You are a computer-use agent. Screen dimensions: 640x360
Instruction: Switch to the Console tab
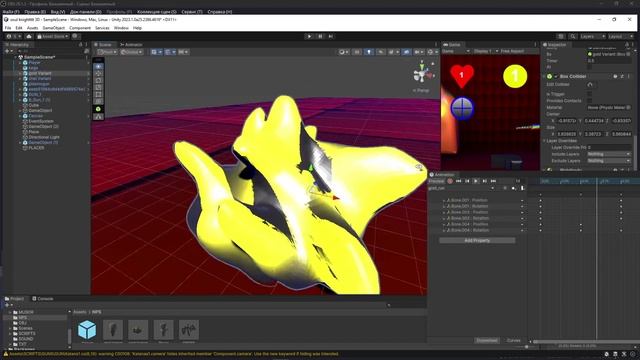(42, 299)
